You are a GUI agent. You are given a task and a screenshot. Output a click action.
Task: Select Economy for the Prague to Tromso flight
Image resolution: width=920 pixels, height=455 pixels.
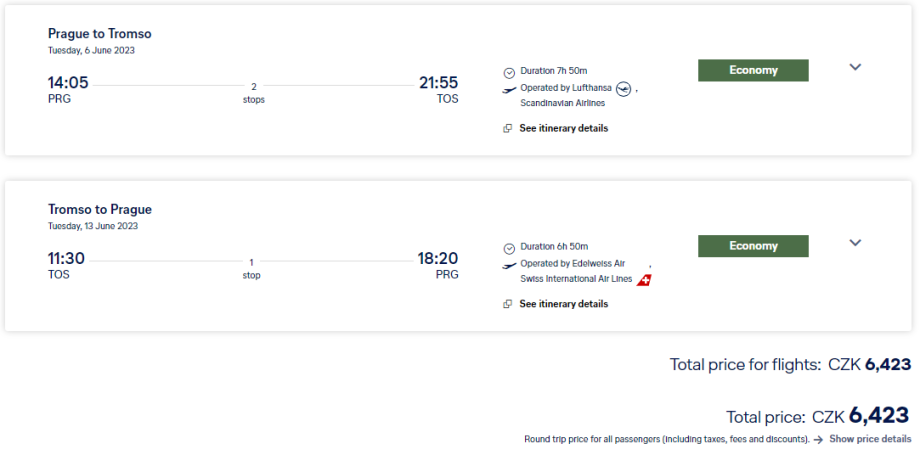pyautogui.click(x=753, y=70)
